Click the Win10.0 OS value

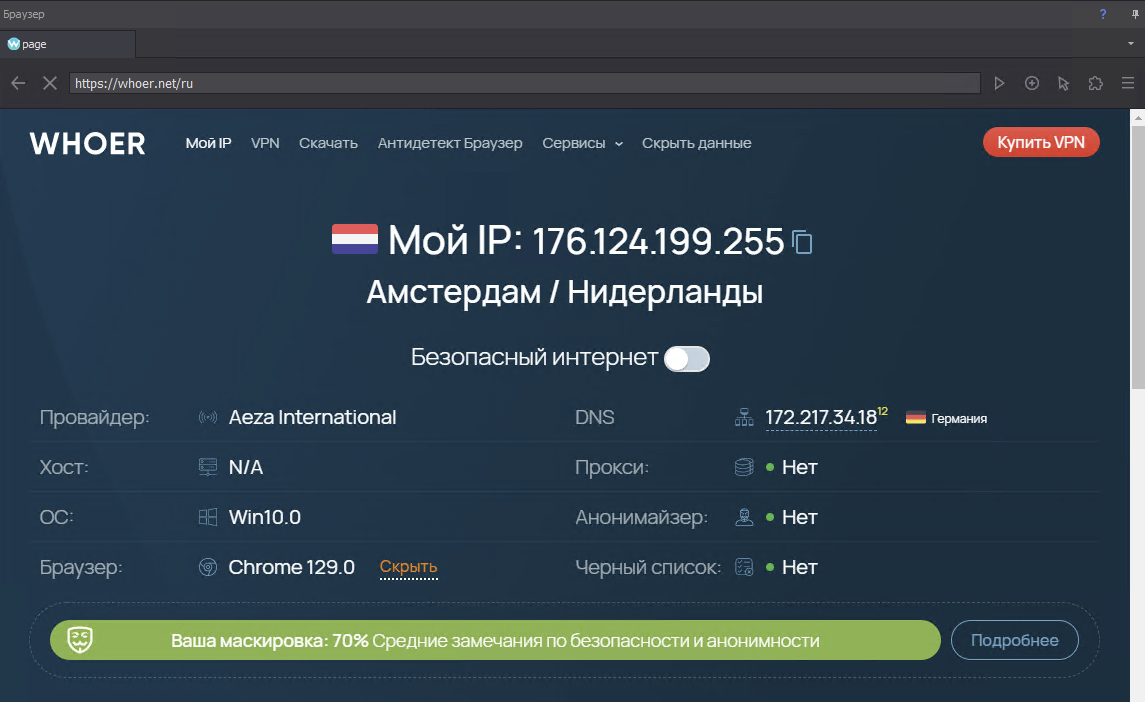(264, 517)
